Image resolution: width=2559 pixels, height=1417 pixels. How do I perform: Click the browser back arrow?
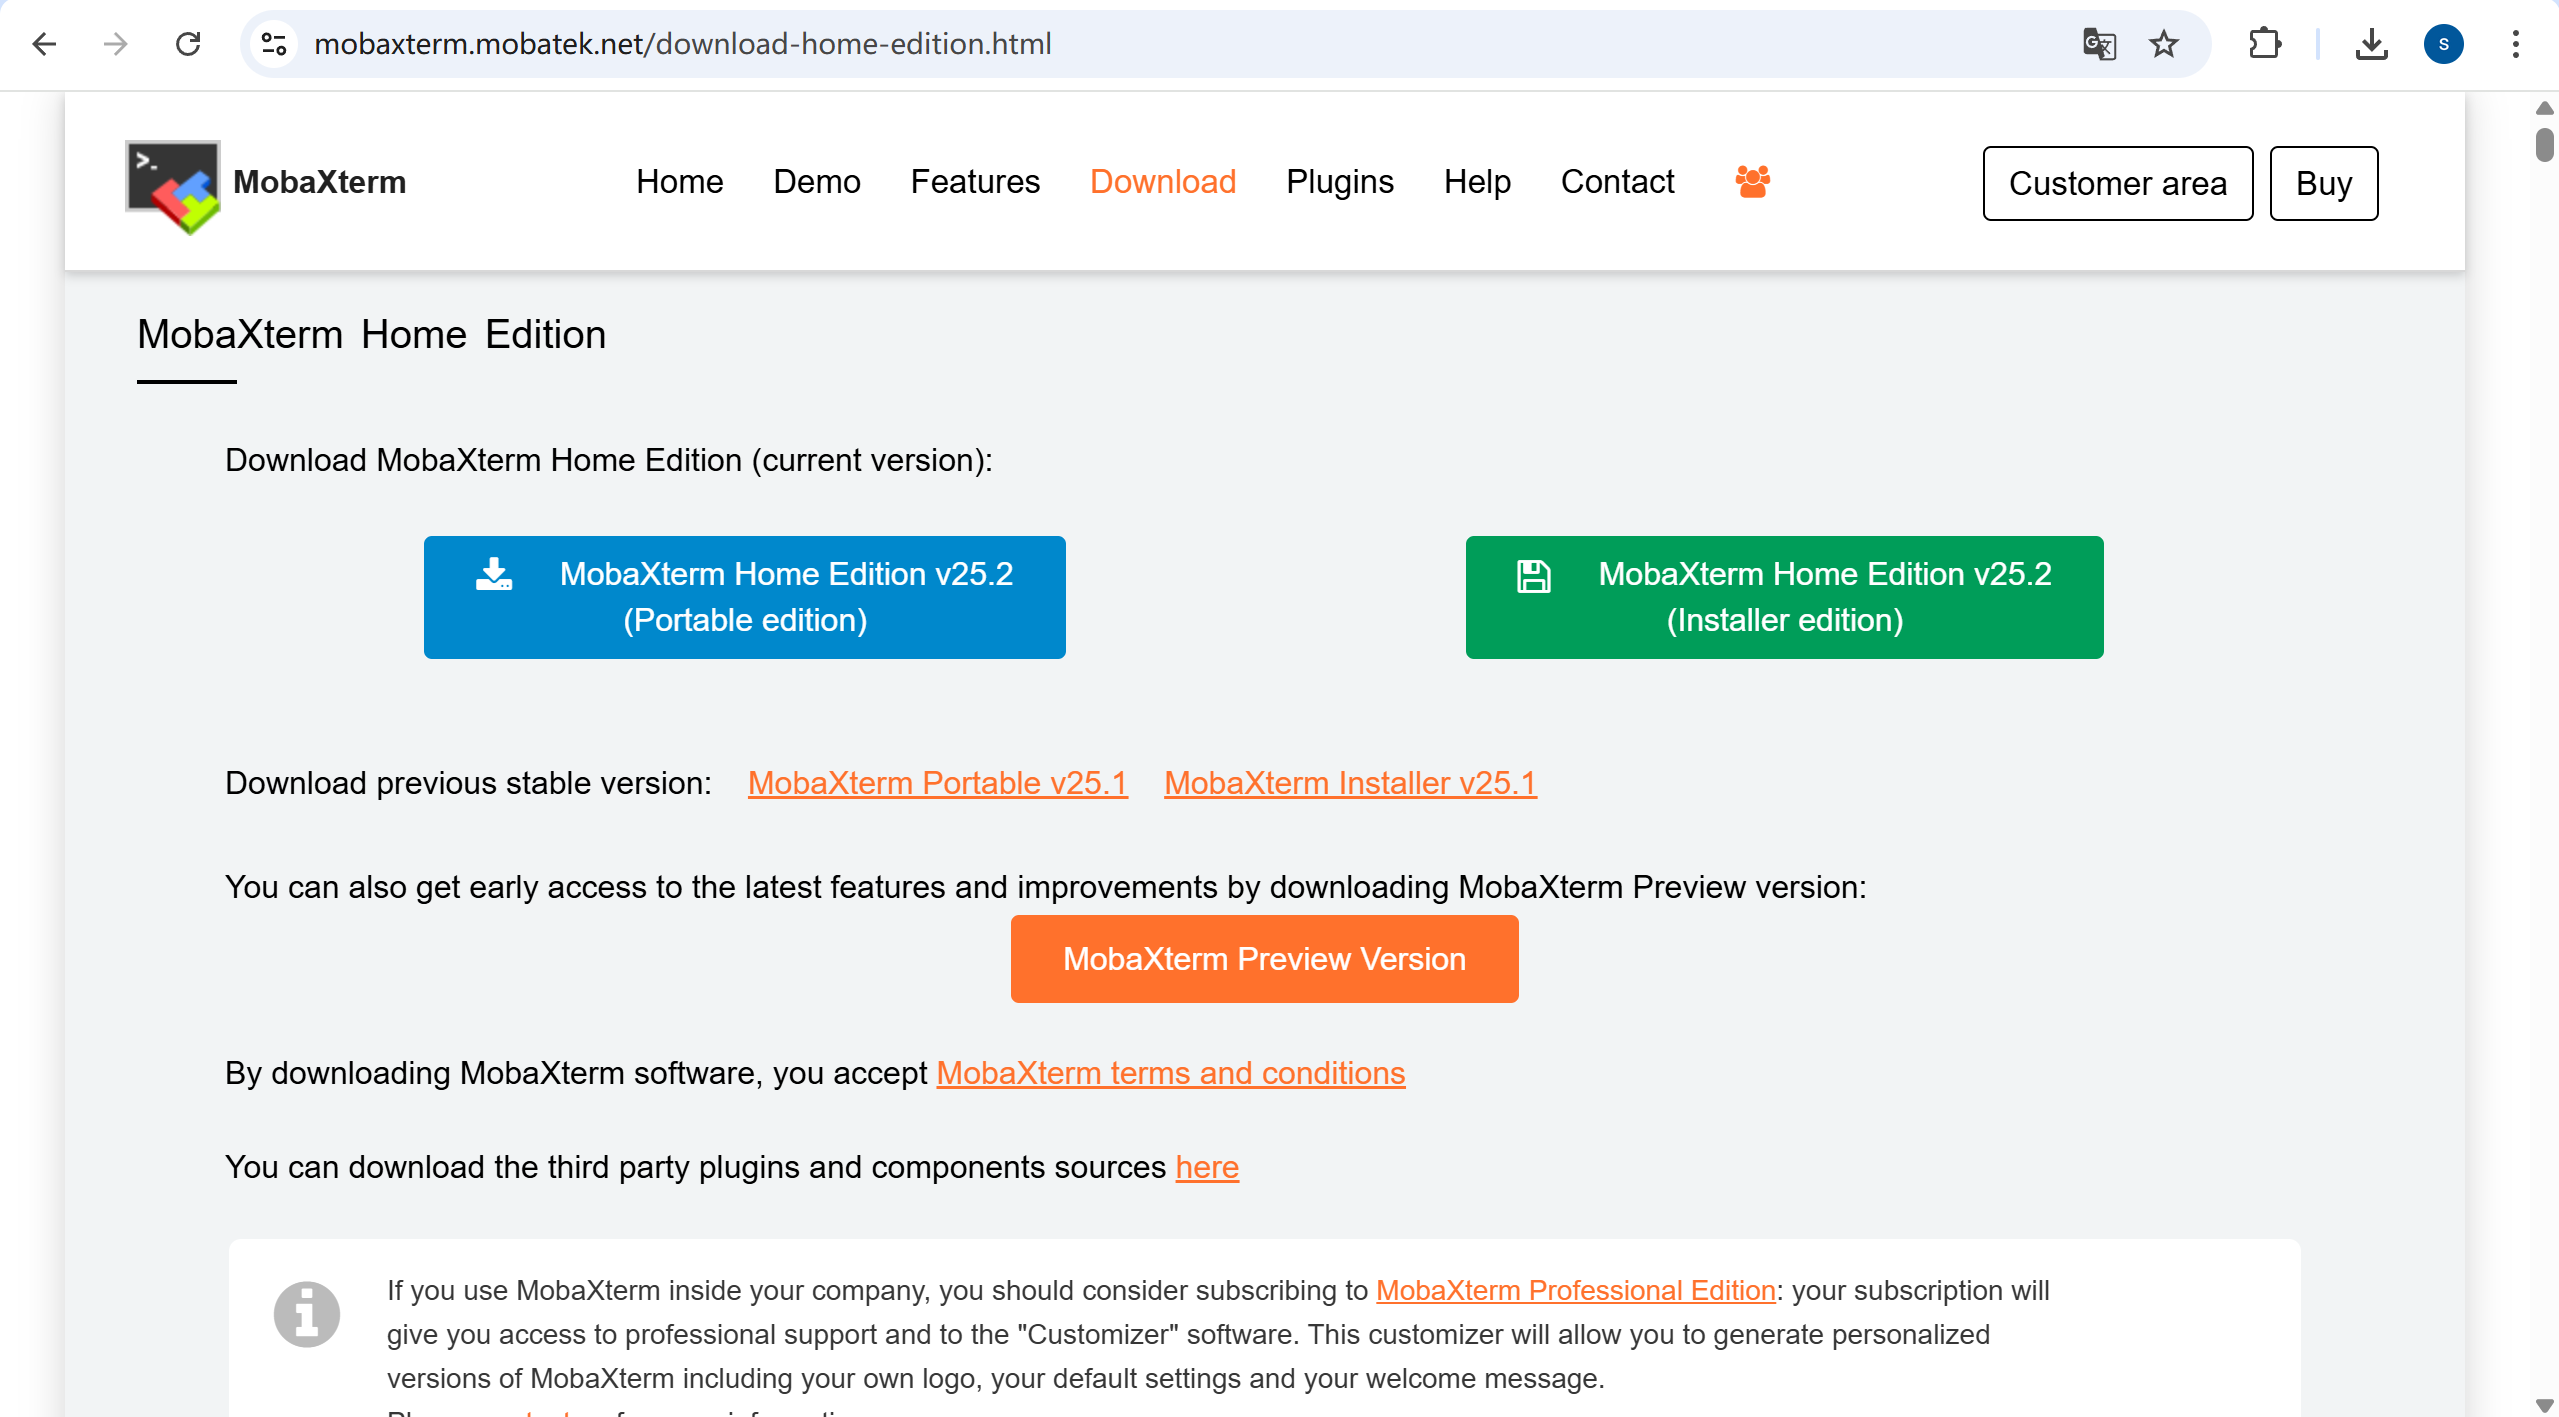point(44,44)
